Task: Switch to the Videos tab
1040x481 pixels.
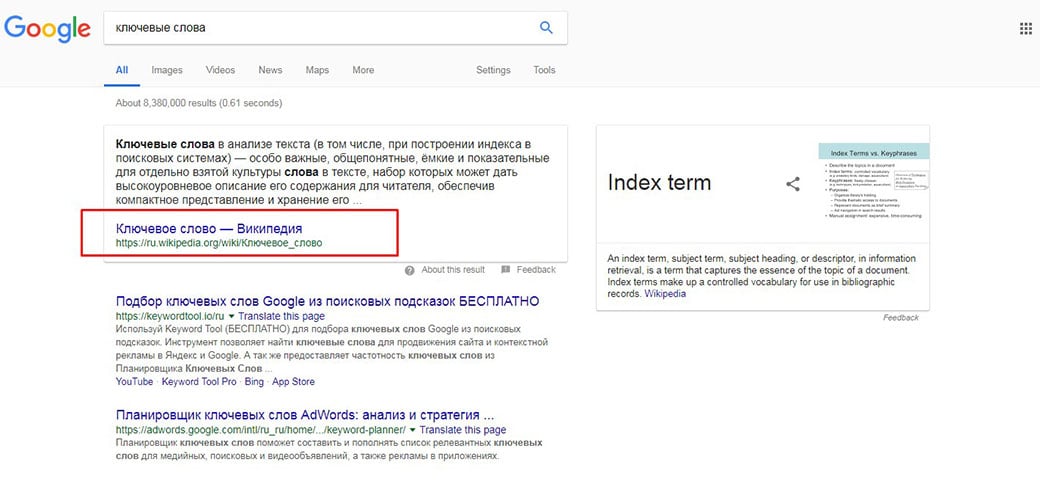Action: [x=220, y=70]
